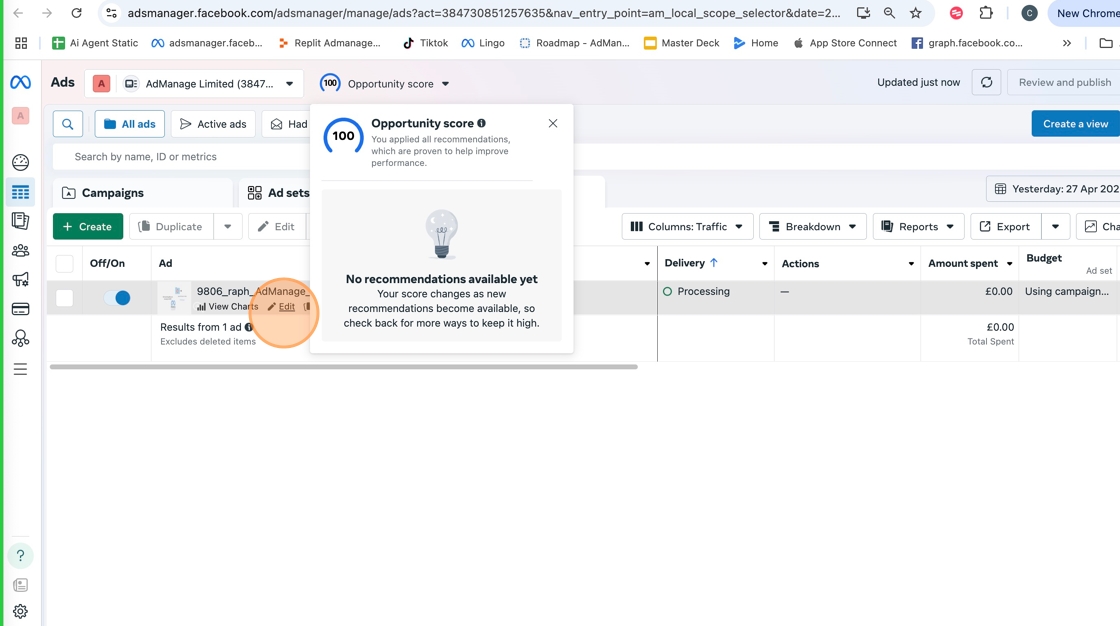
Task: Open the Yesterday: 27 Apr date picker
Action: click(x=1054, y=189)
